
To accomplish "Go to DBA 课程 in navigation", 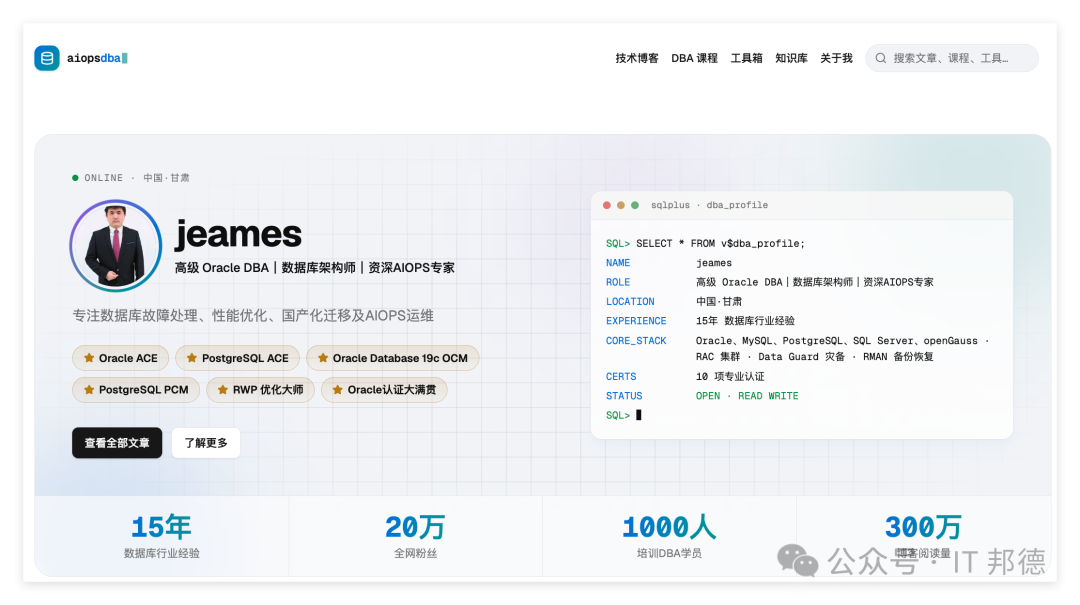I will [694, 59].
